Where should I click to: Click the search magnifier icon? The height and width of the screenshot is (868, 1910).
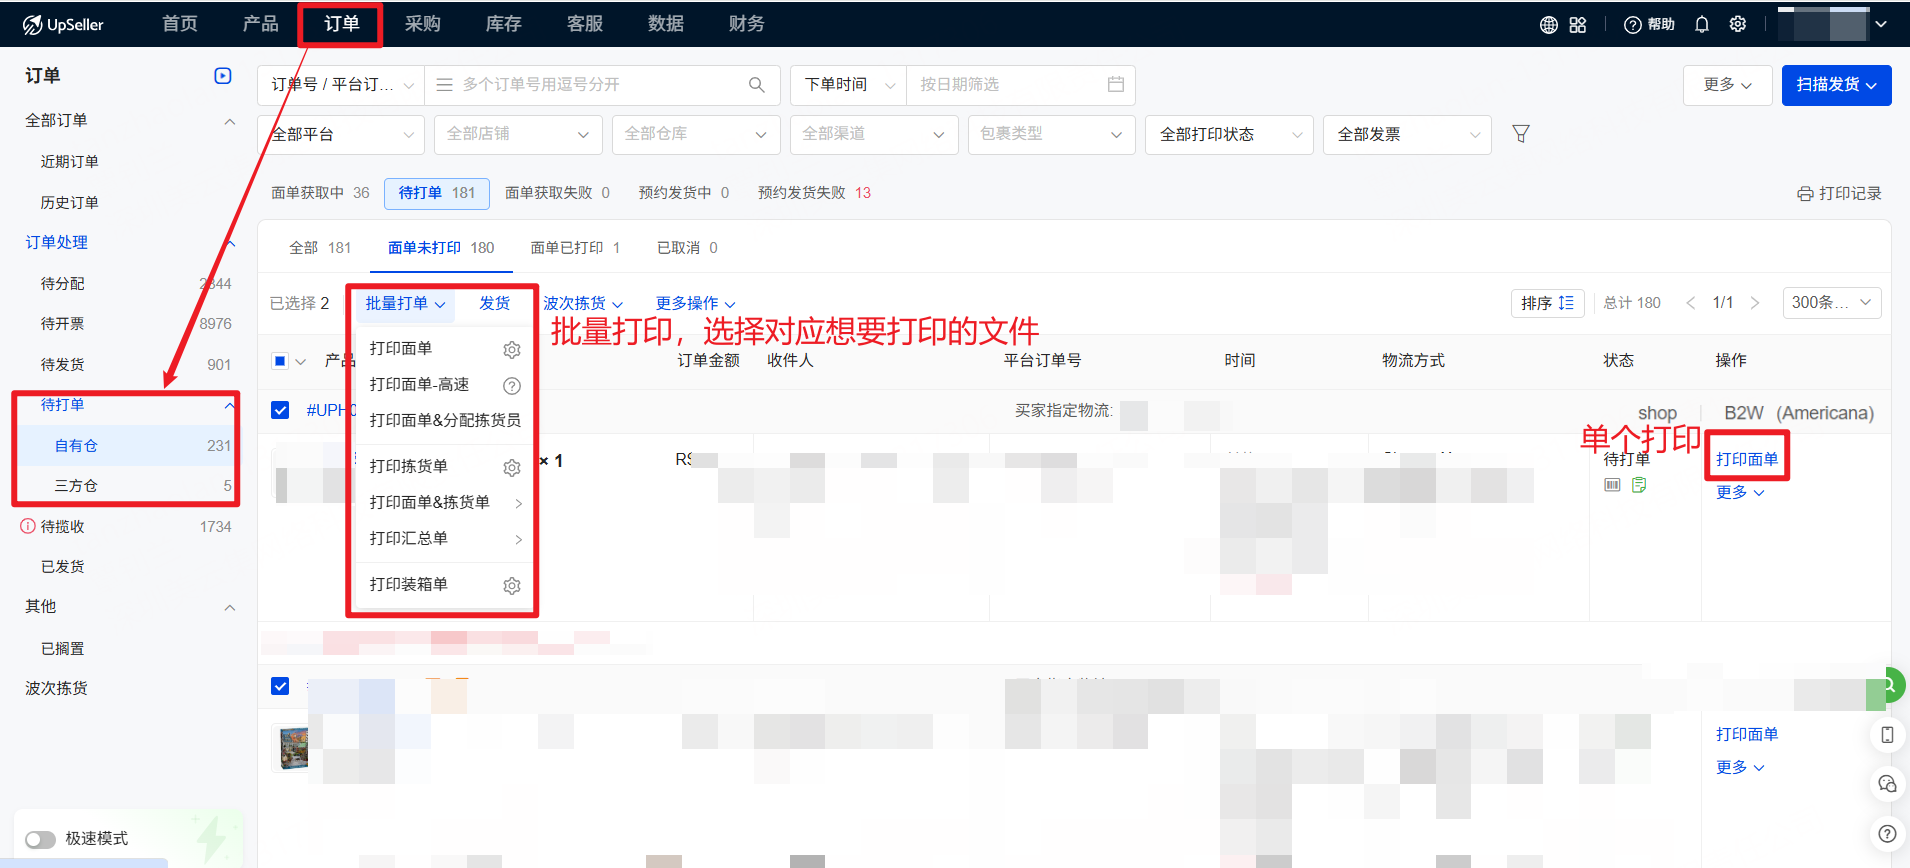click(x=757, y=85)
